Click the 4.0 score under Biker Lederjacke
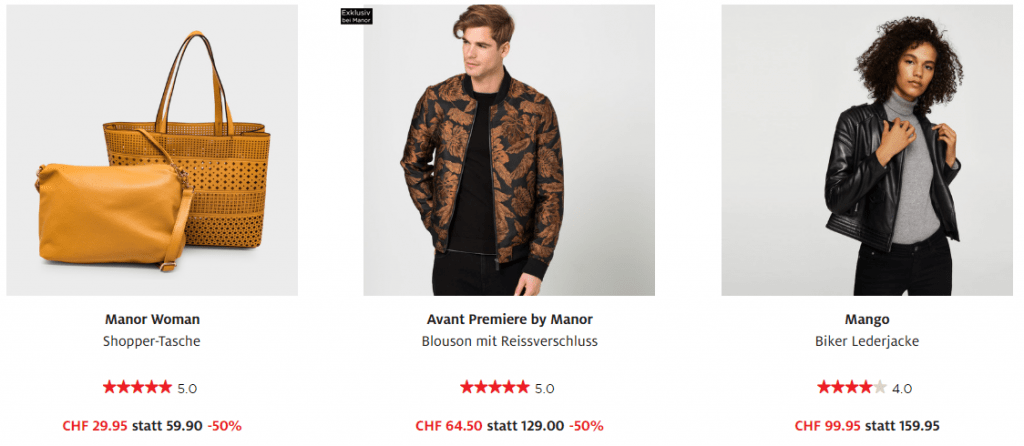This screenshot has width=1024, height=446. tap(901, 388)
